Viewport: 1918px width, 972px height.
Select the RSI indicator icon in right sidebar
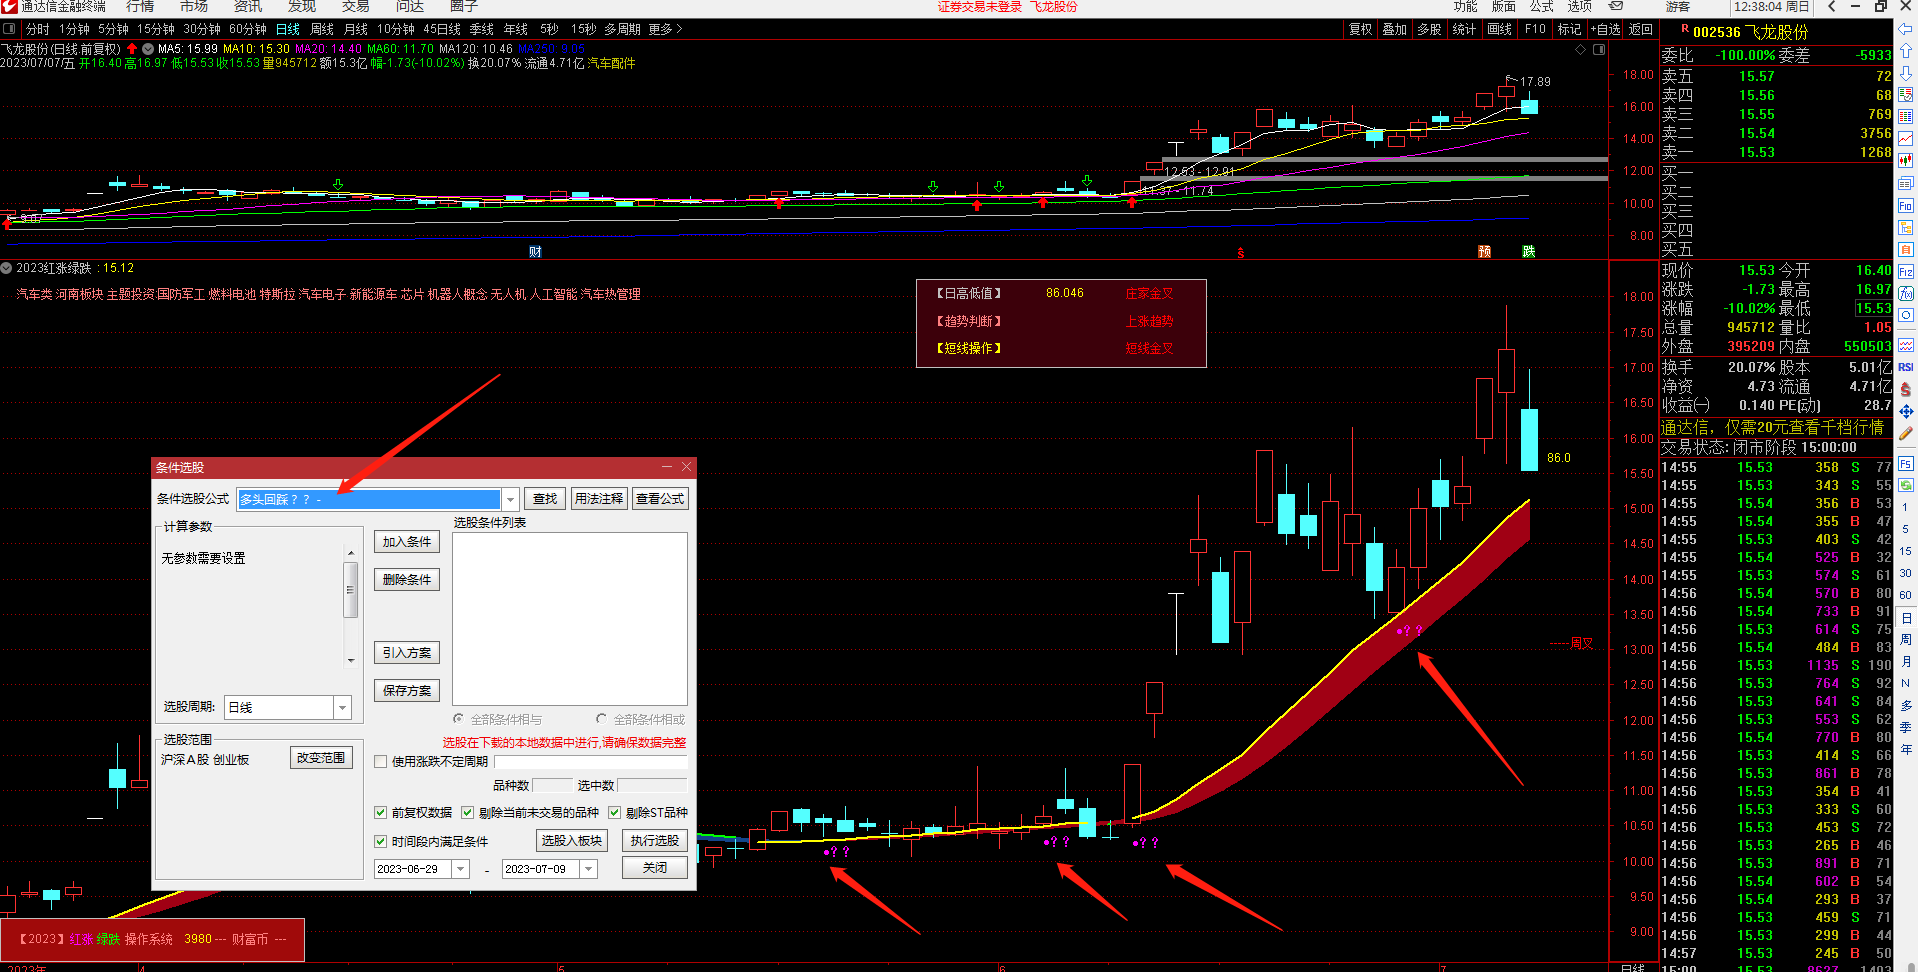(1906, 367)
